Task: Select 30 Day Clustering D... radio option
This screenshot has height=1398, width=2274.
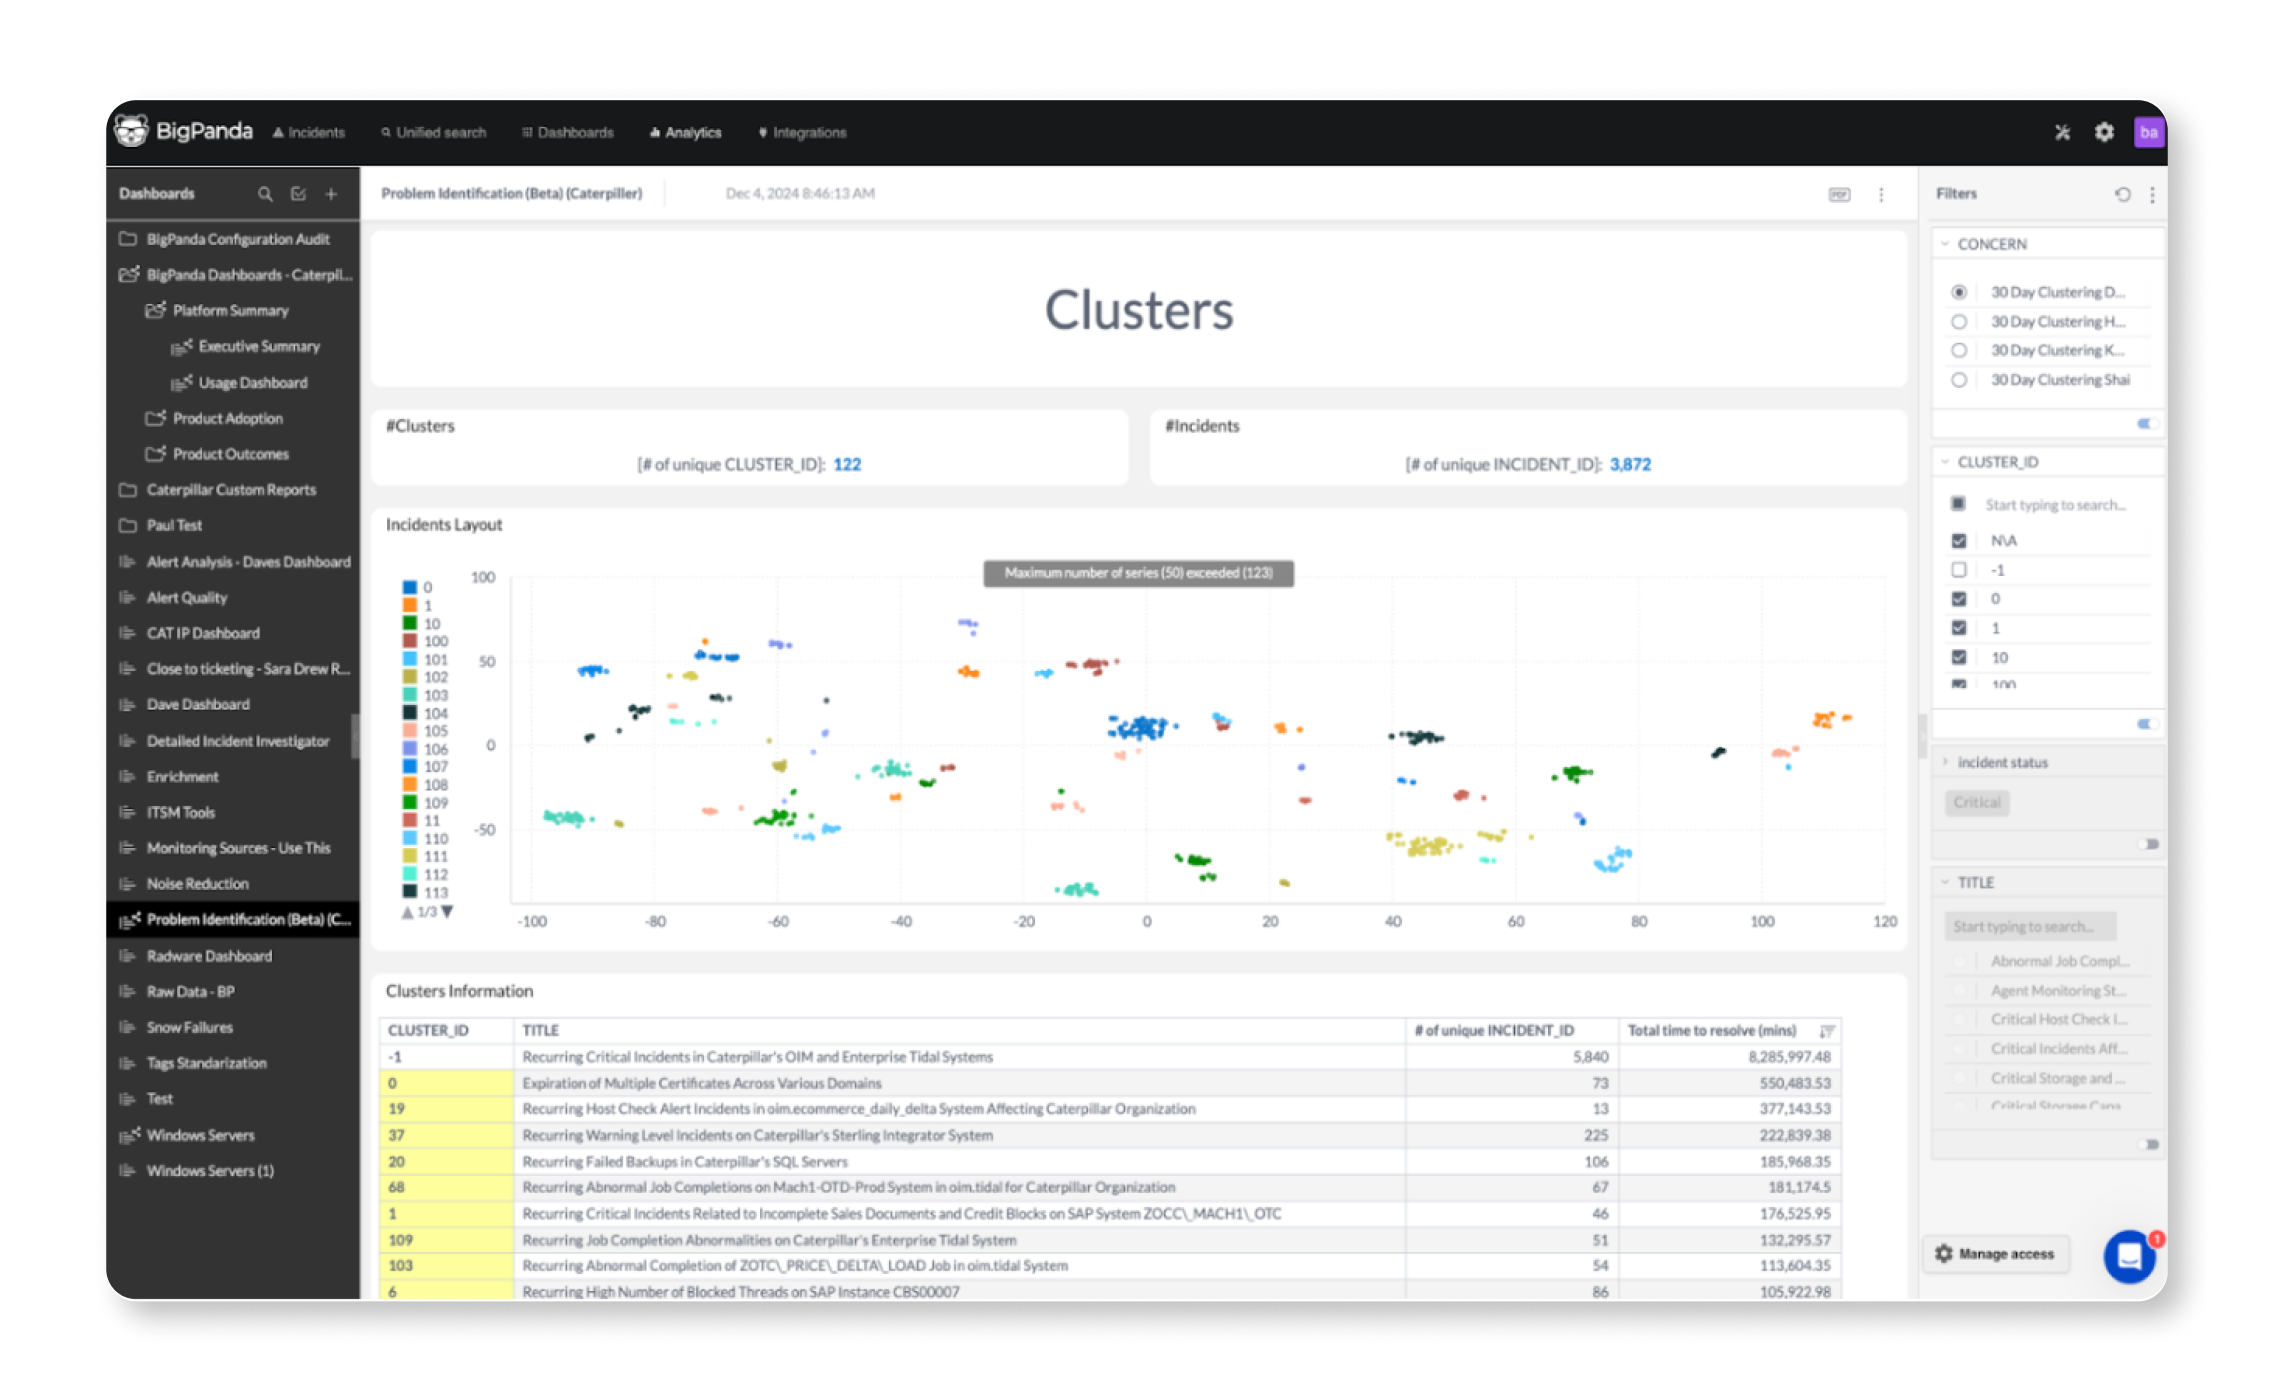Action: (x=1958, y=293)
